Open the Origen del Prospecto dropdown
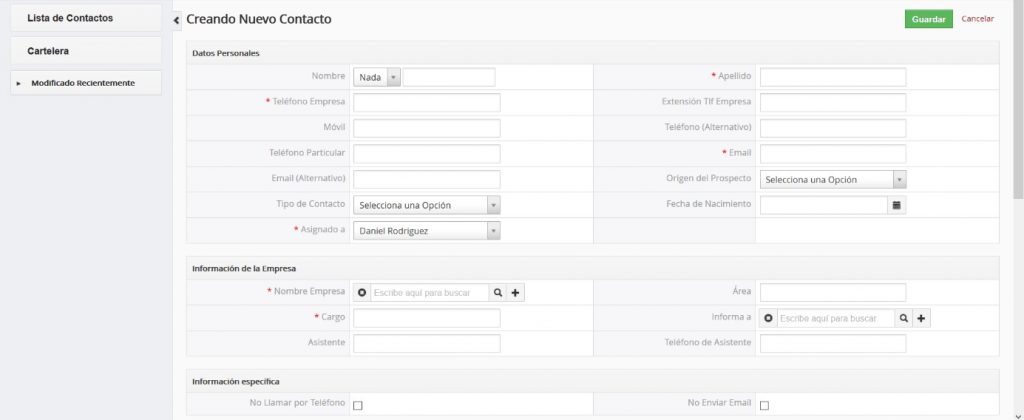The height and width of the screenshot is (420, 1024). (x=832, y=180)
